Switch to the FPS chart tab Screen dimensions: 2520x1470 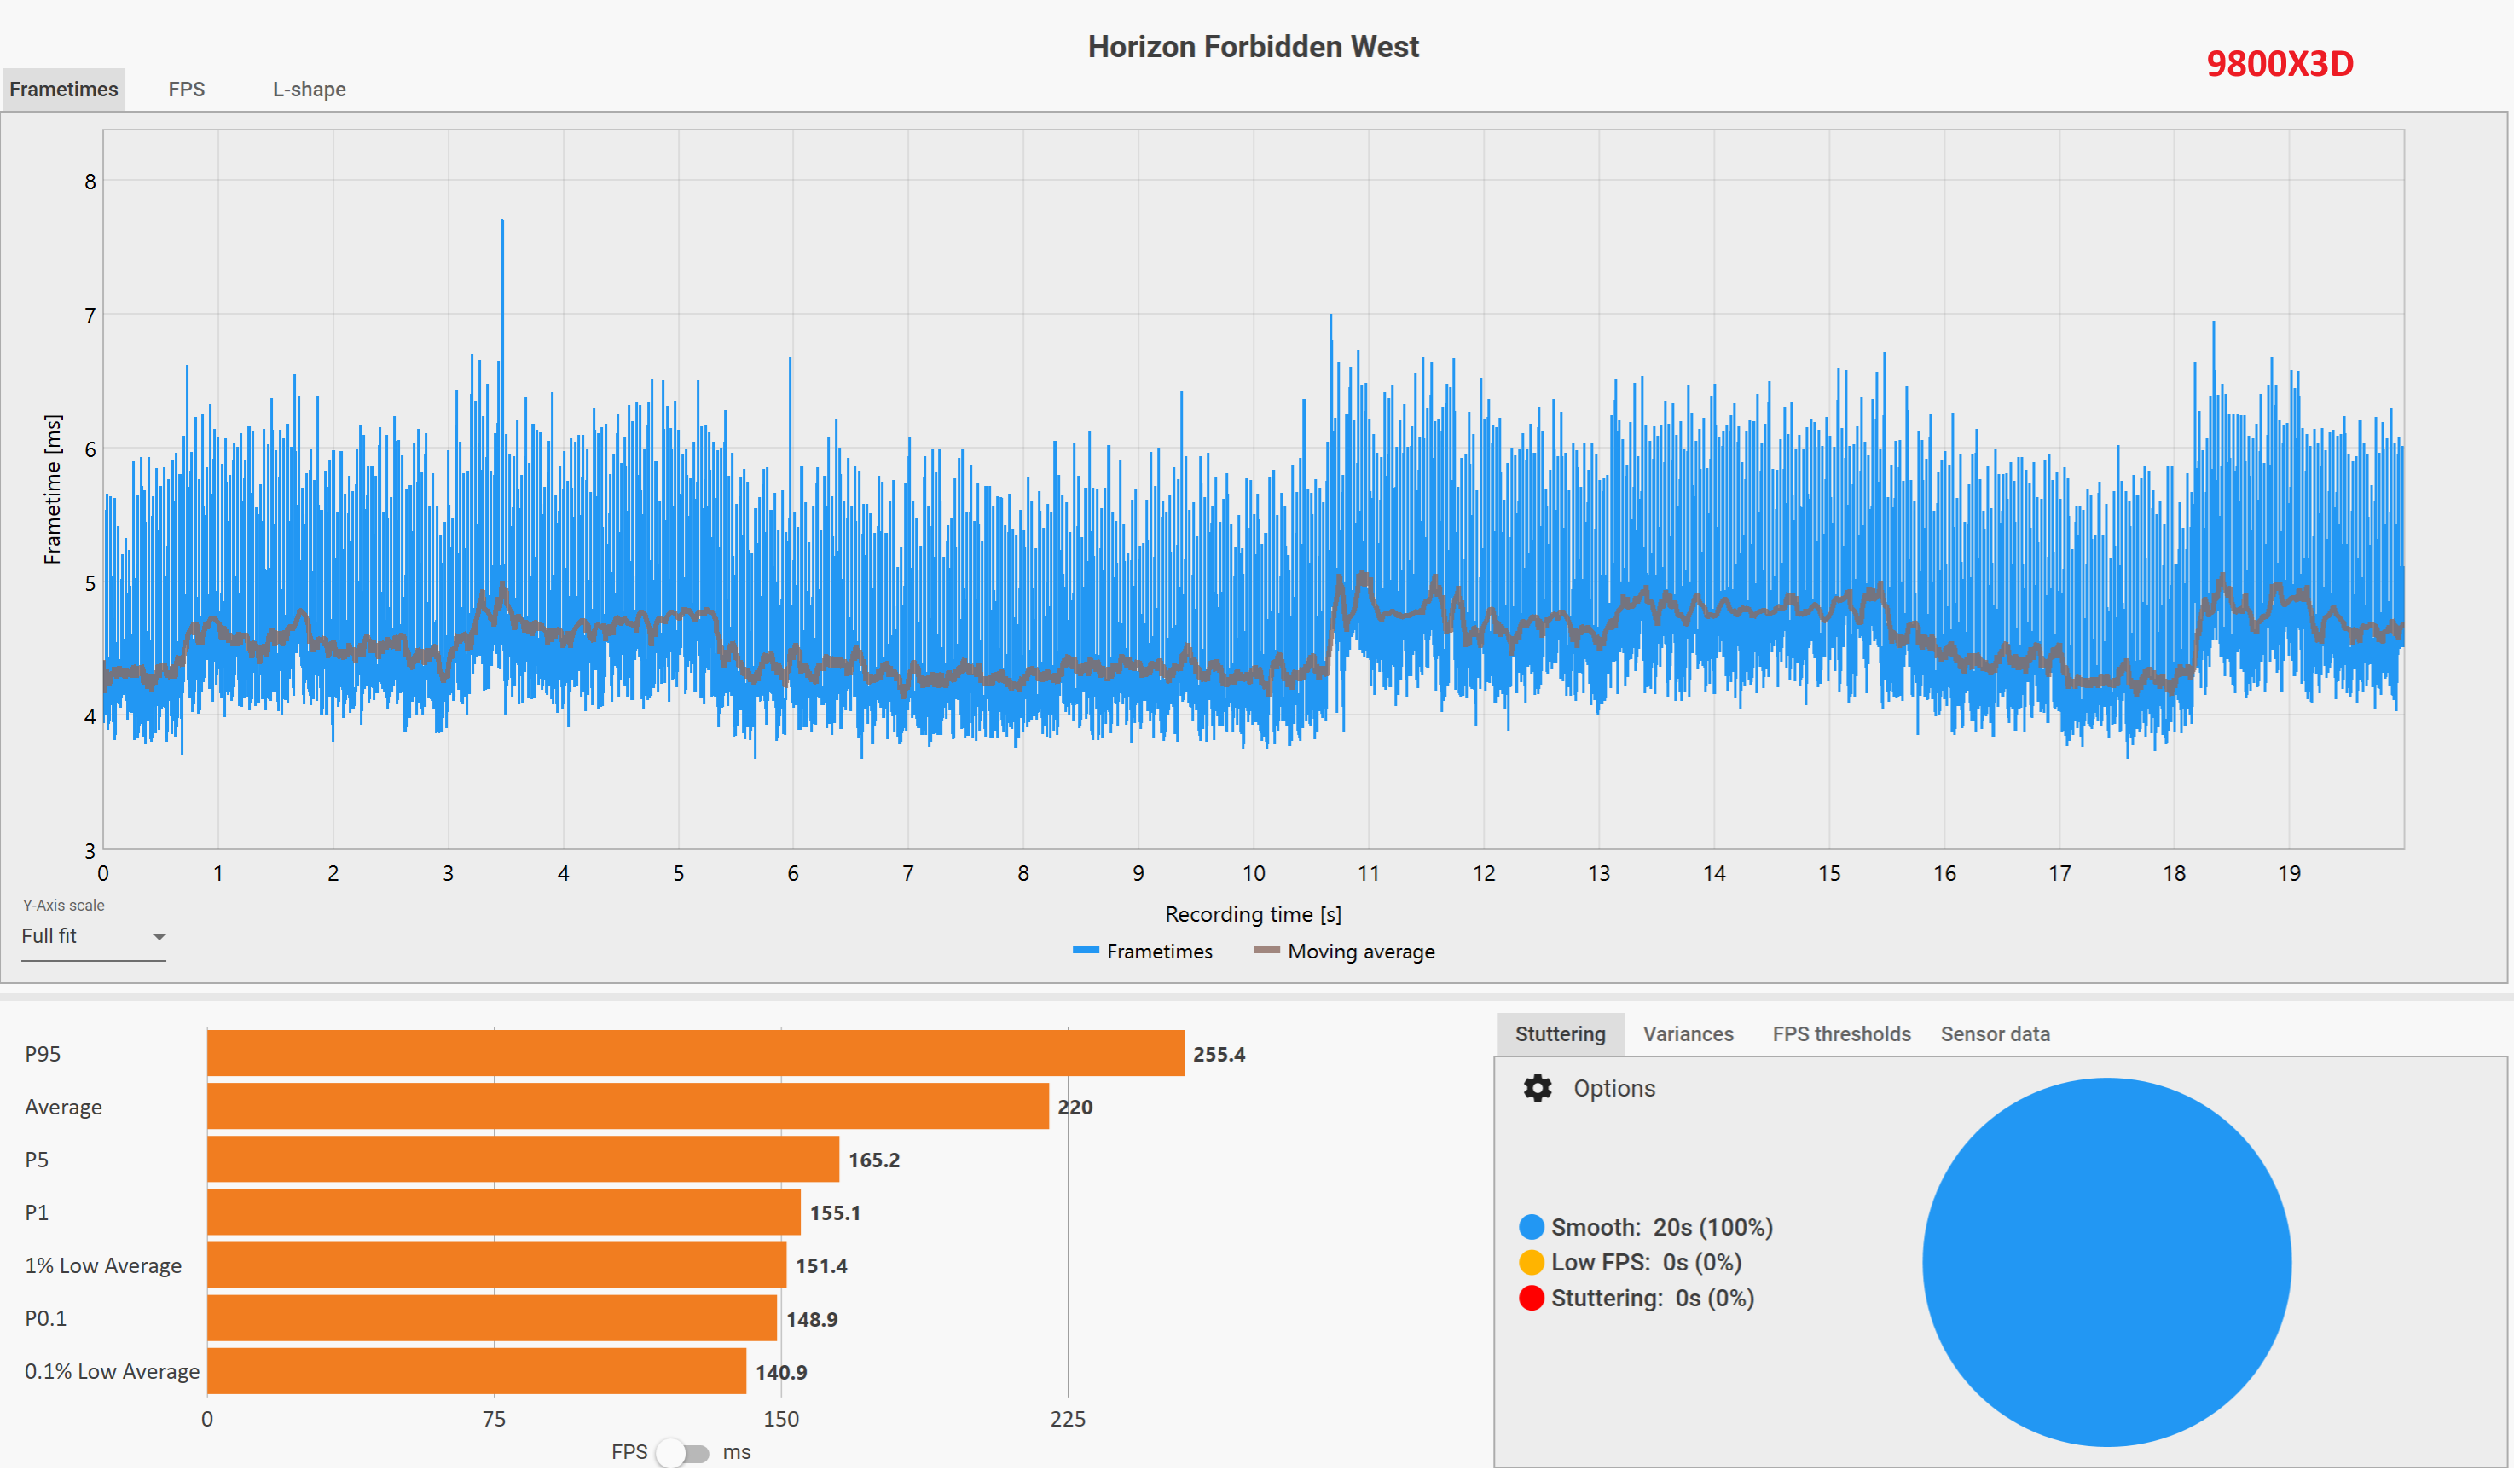click(186, 89)
